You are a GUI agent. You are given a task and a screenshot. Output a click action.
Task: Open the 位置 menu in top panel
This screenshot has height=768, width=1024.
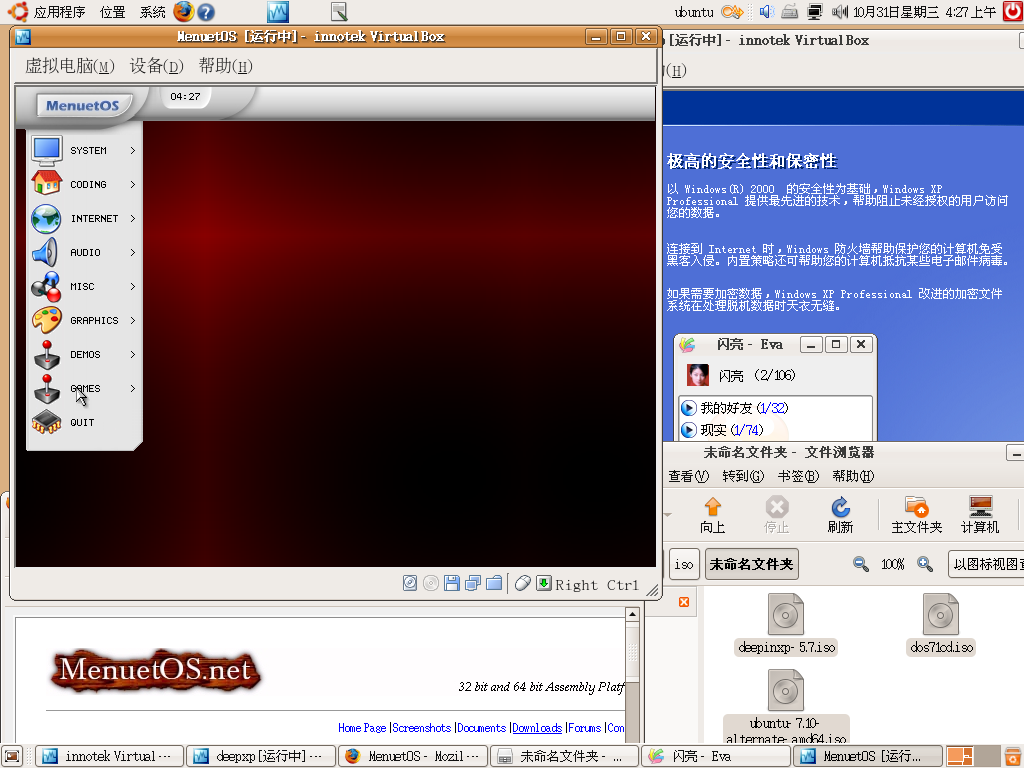(x=112, y=12)
